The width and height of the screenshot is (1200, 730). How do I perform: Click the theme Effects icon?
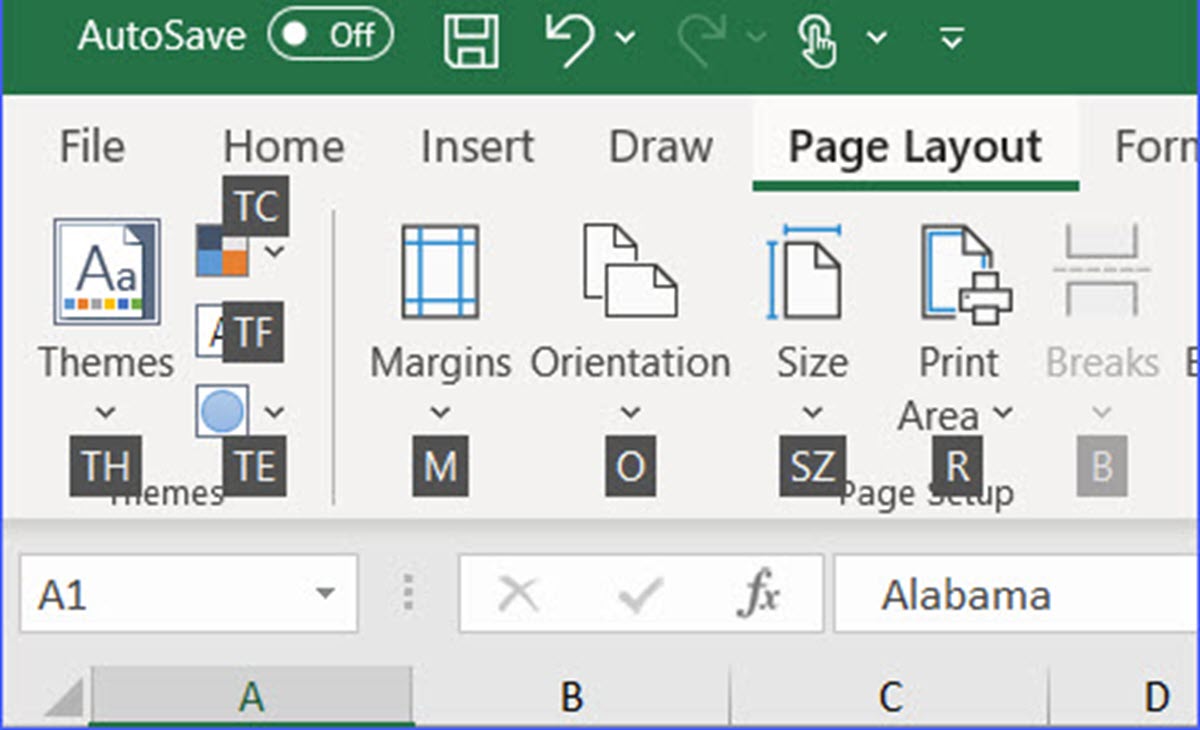[222, 410]
